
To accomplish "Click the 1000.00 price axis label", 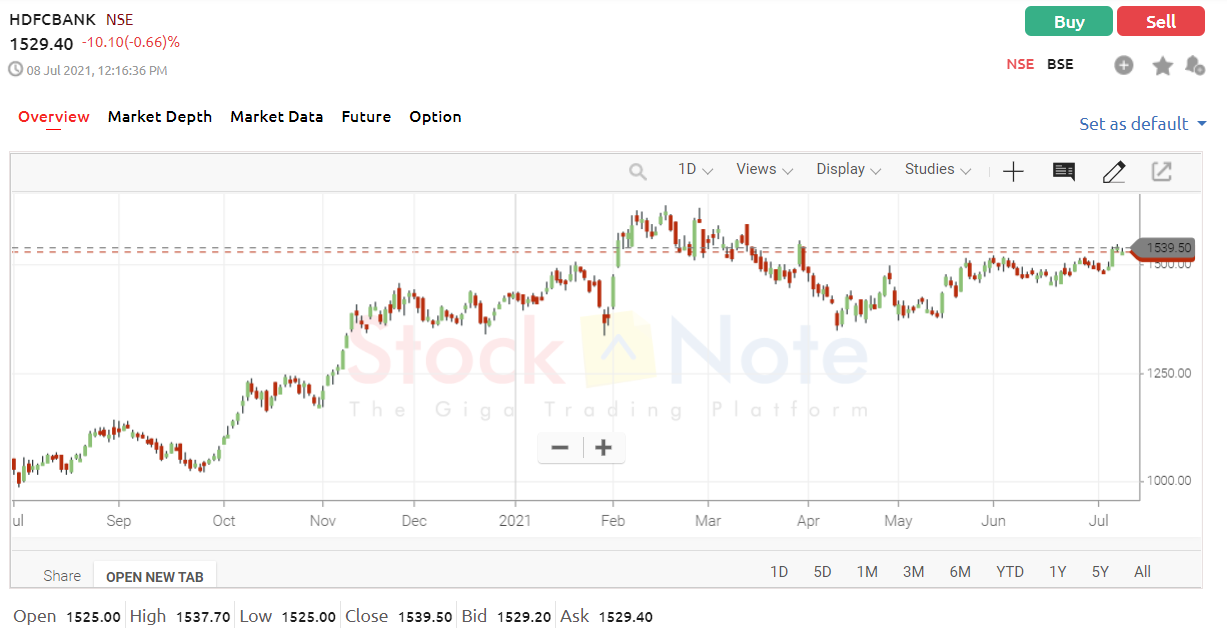I will pos(1169,481).
